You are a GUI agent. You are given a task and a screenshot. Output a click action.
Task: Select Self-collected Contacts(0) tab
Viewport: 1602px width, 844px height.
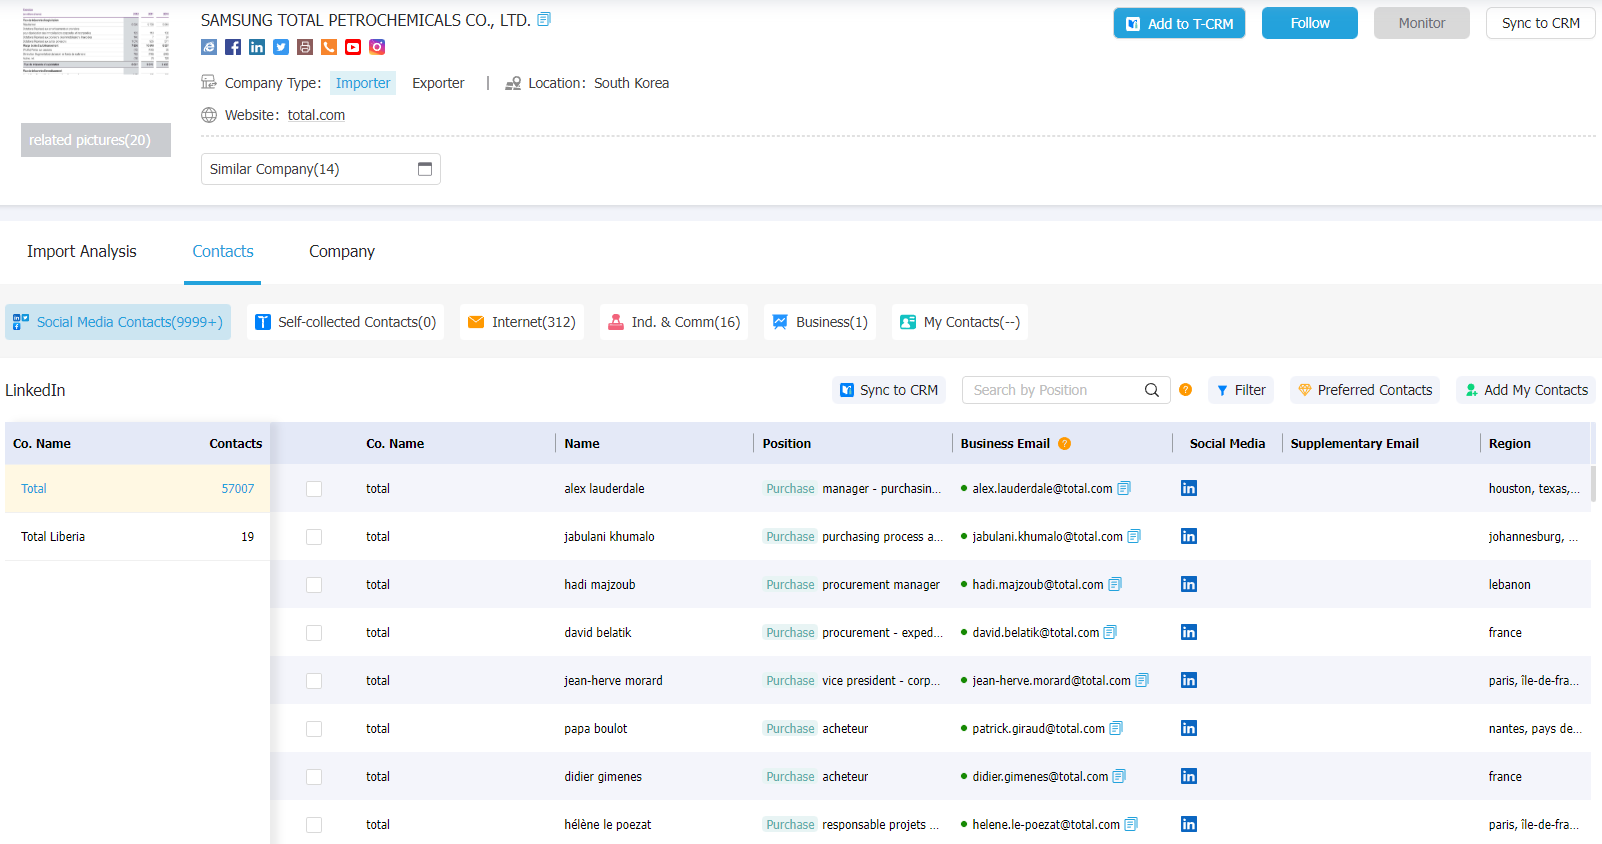click(x=345, y=322)
